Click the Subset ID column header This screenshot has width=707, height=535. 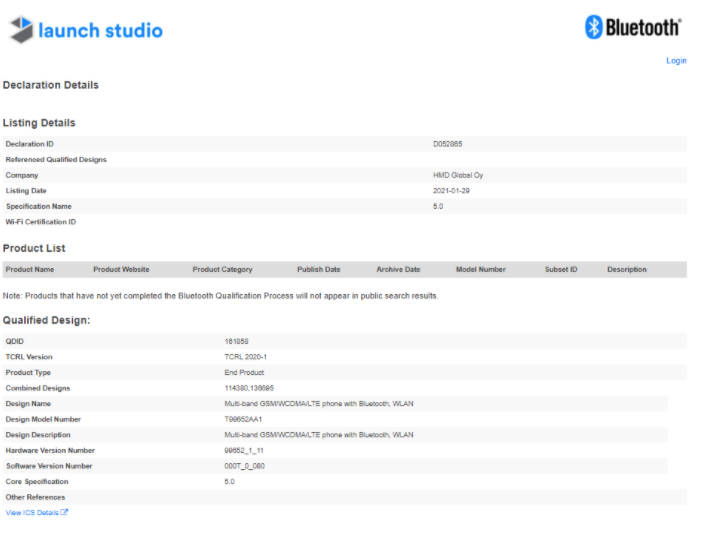[x=561, y=269]
